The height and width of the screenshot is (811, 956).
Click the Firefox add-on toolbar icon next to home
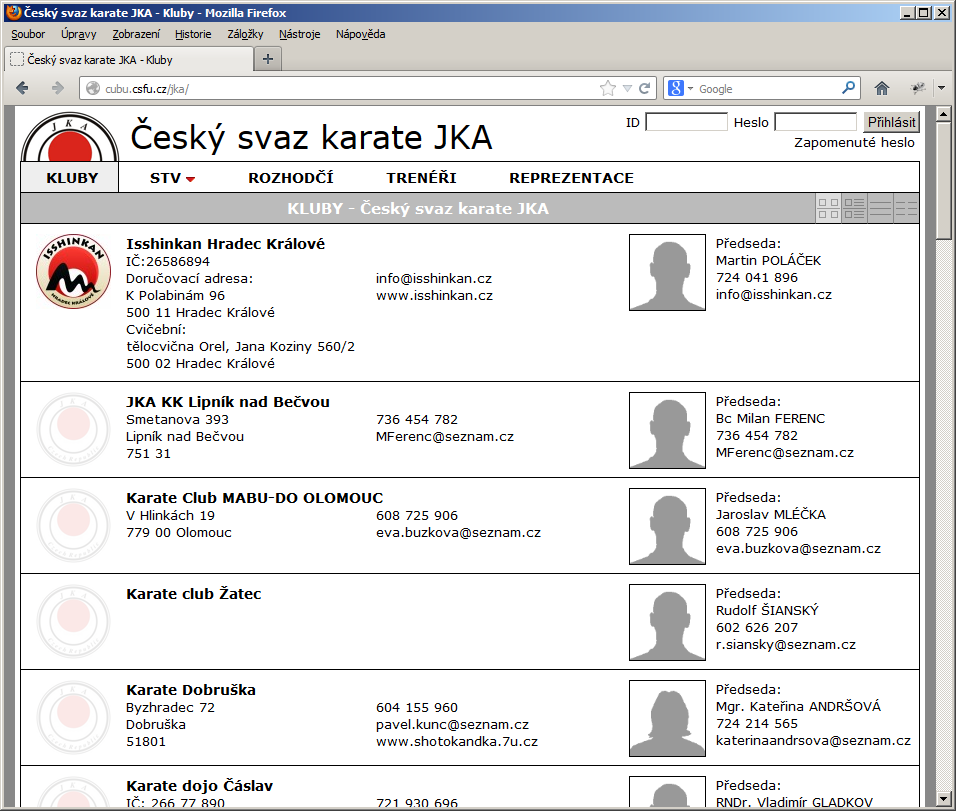(x=918, y=88)
